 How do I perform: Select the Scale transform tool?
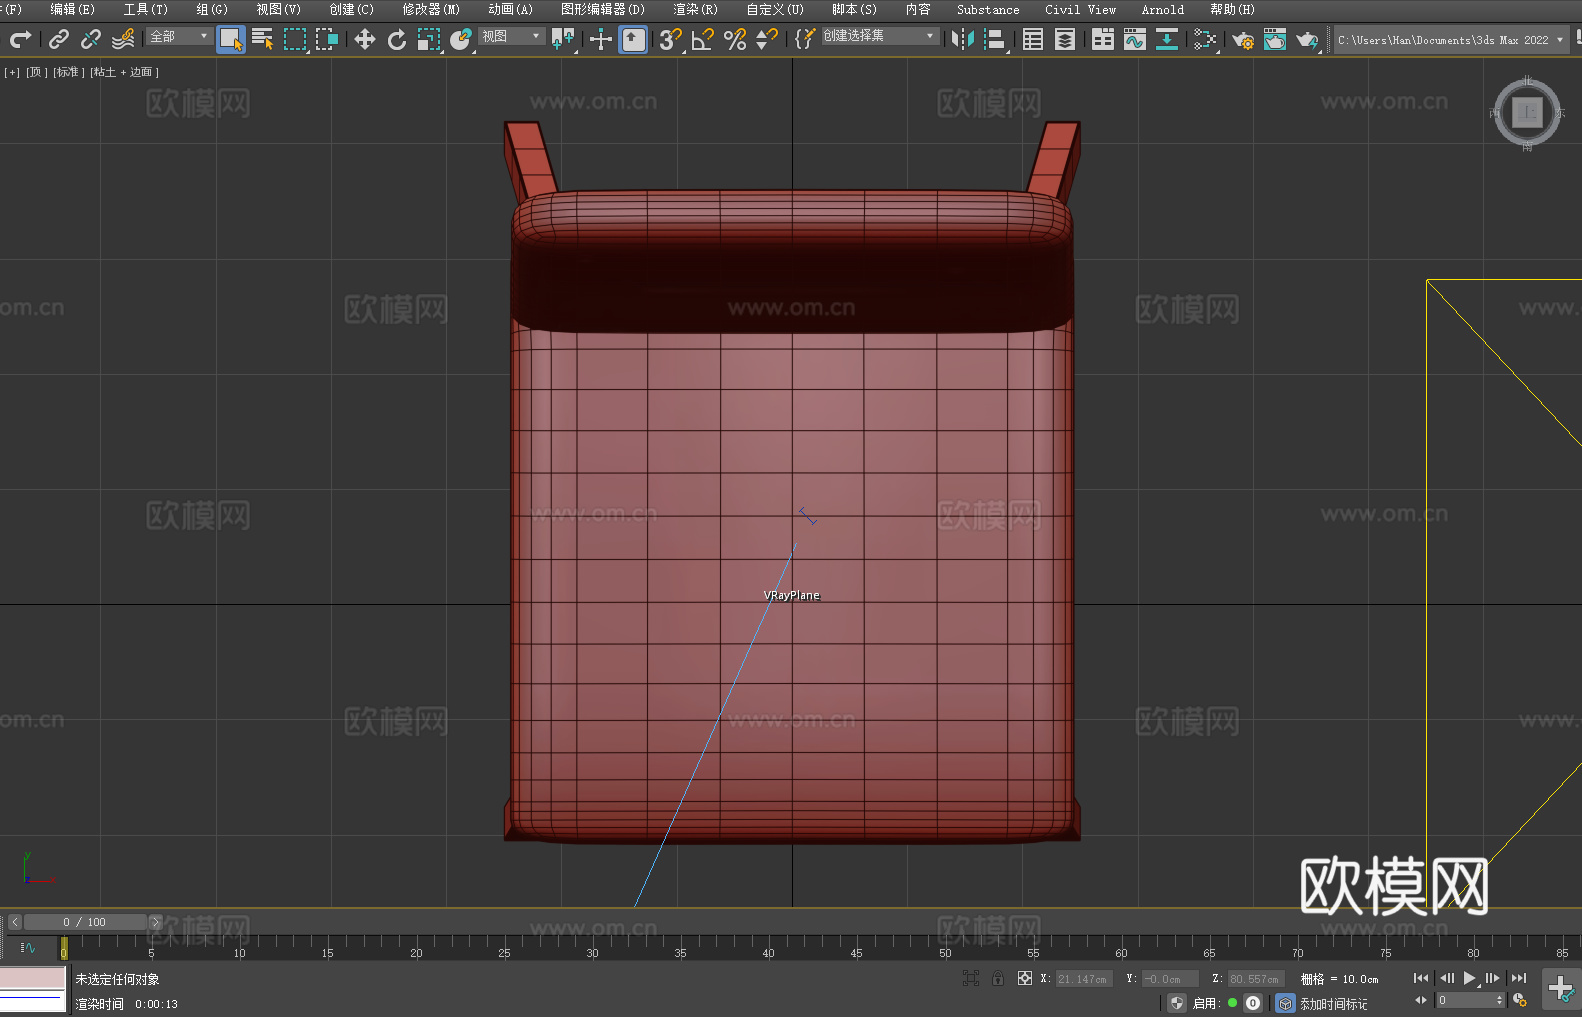pyautogui.click(x=429, y=39)
